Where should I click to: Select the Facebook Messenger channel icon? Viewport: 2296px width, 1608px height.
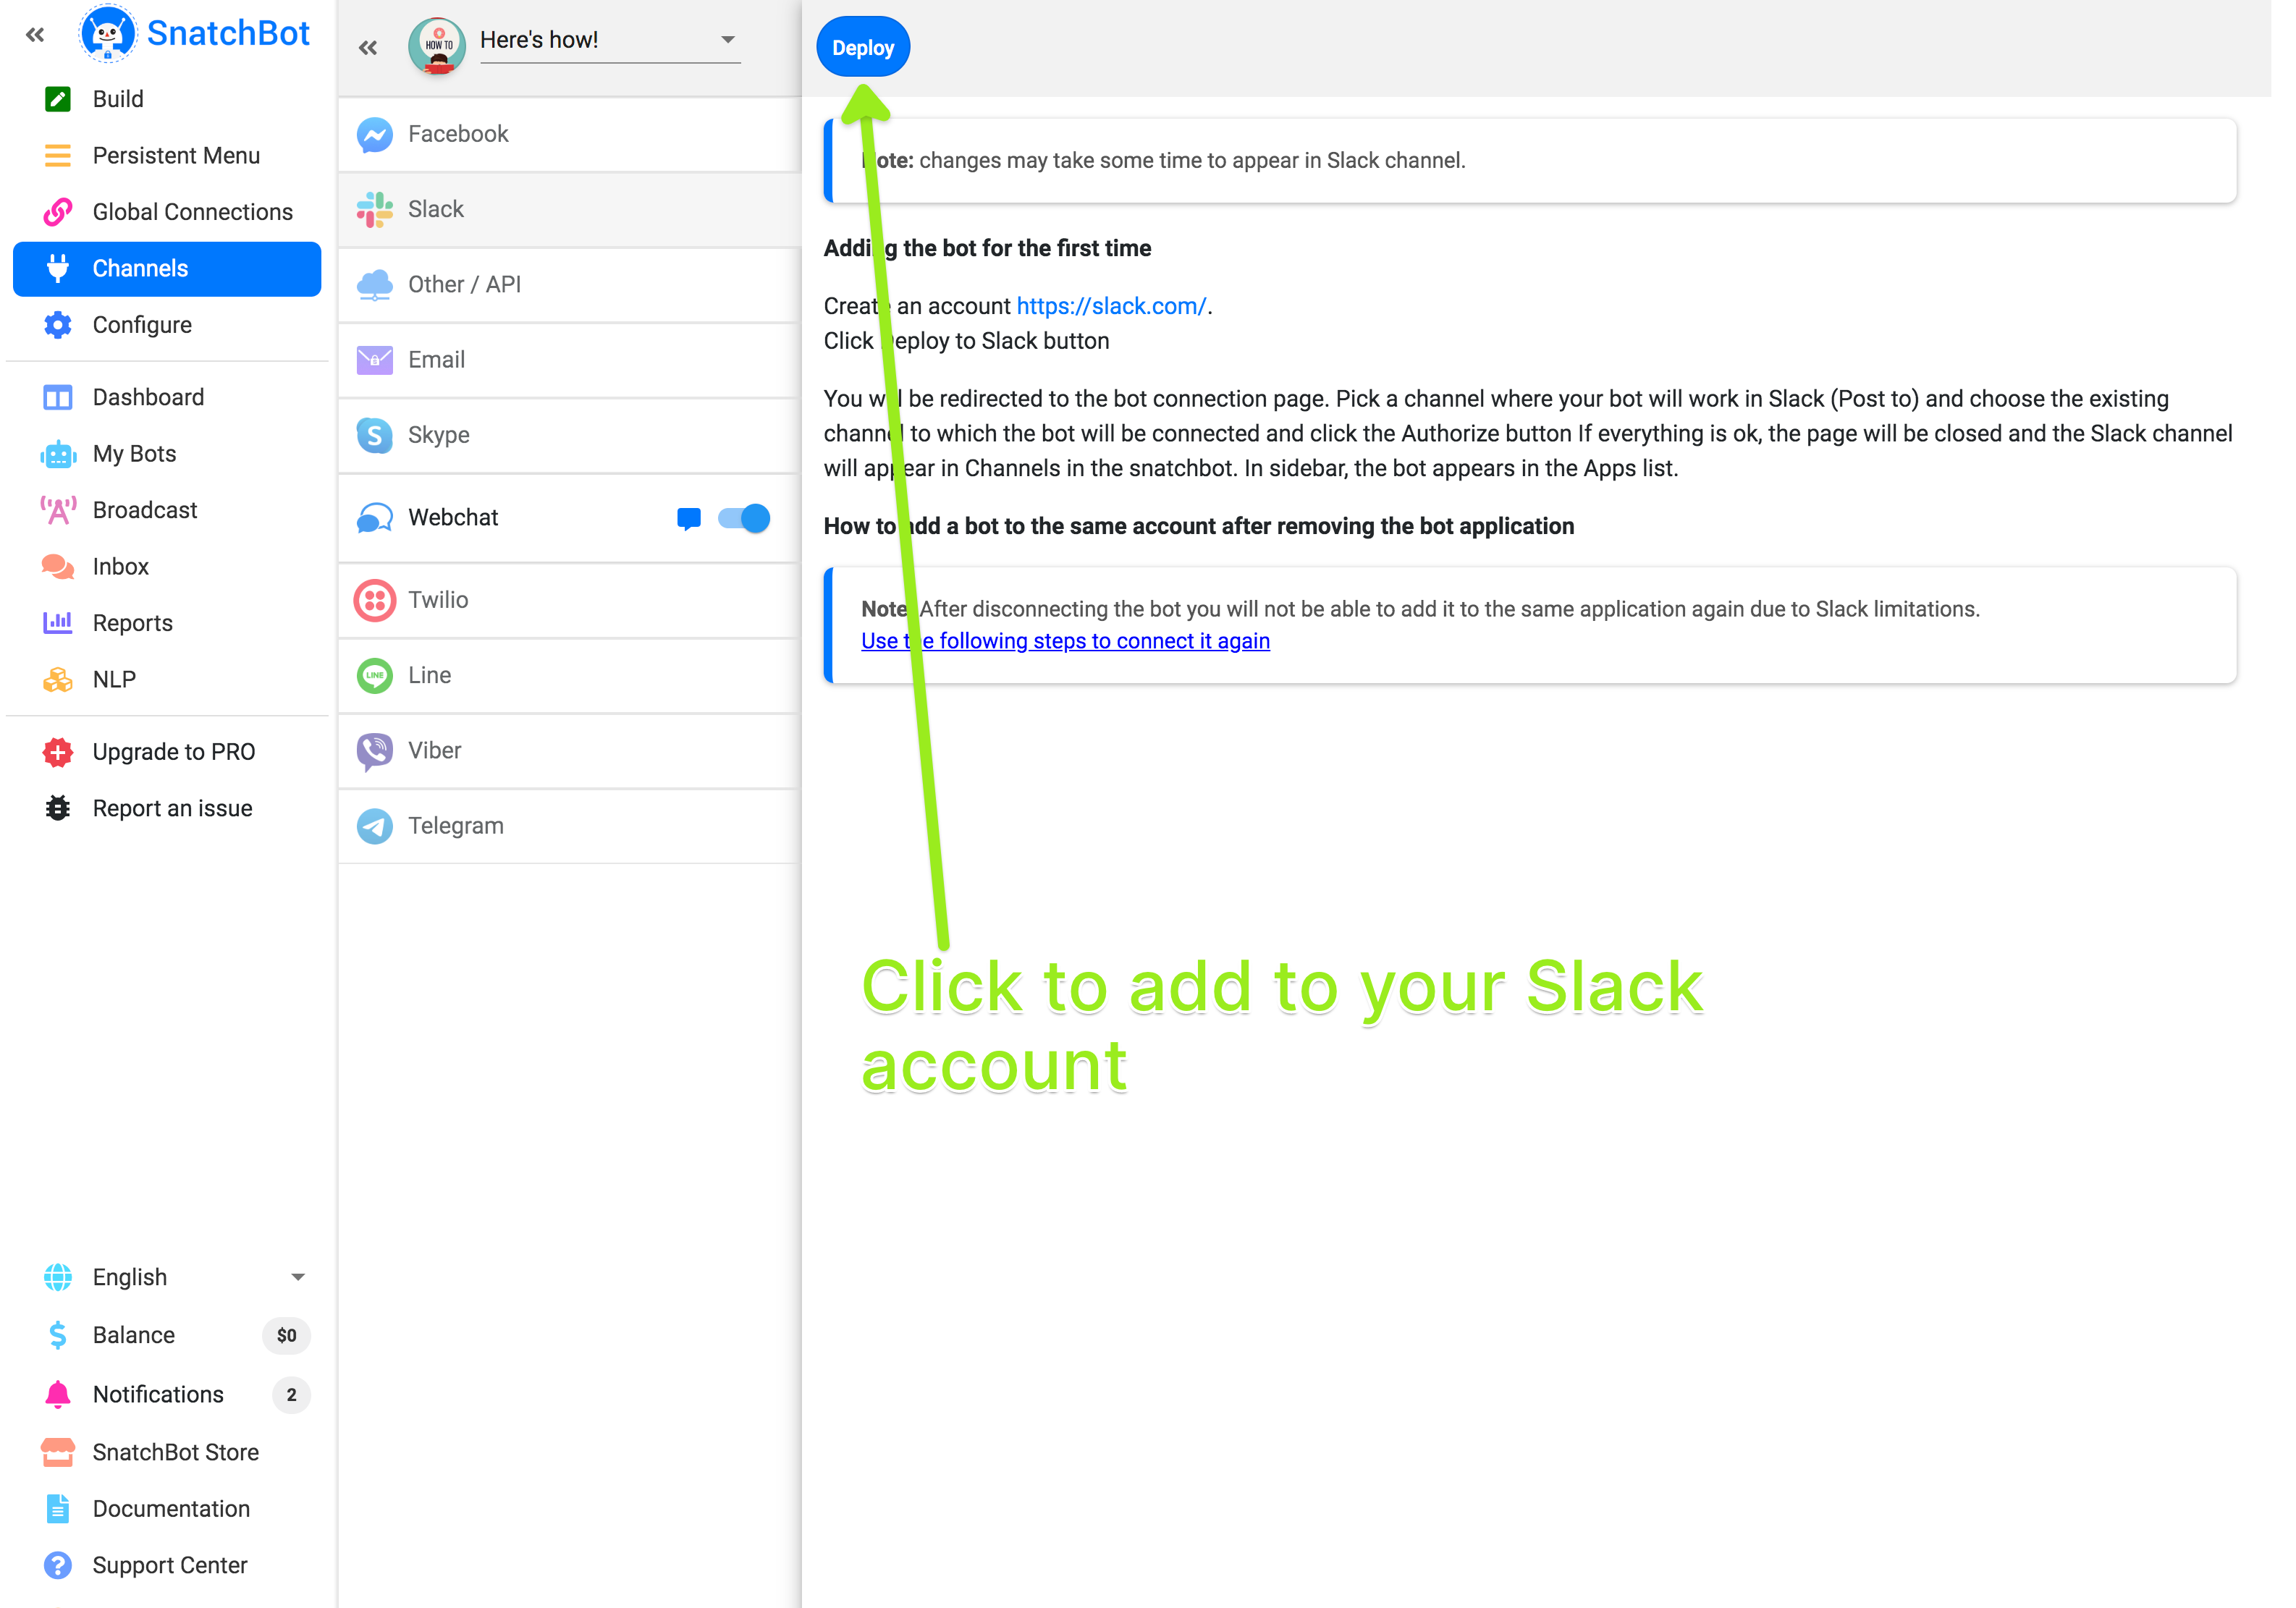pyautogui.click(x=375, y=134)
